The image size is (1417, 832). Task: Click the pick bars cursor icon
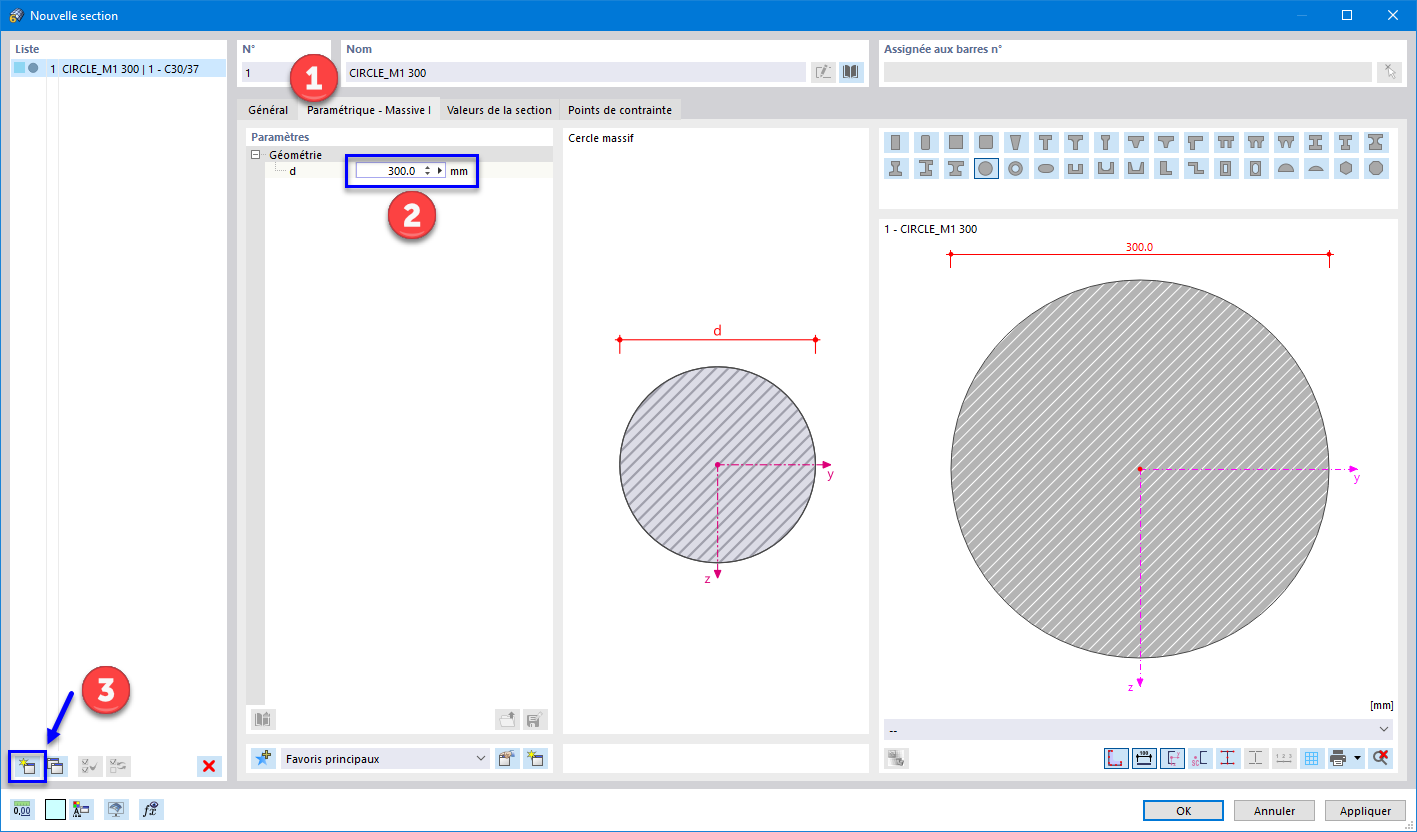click(1389, 72)
